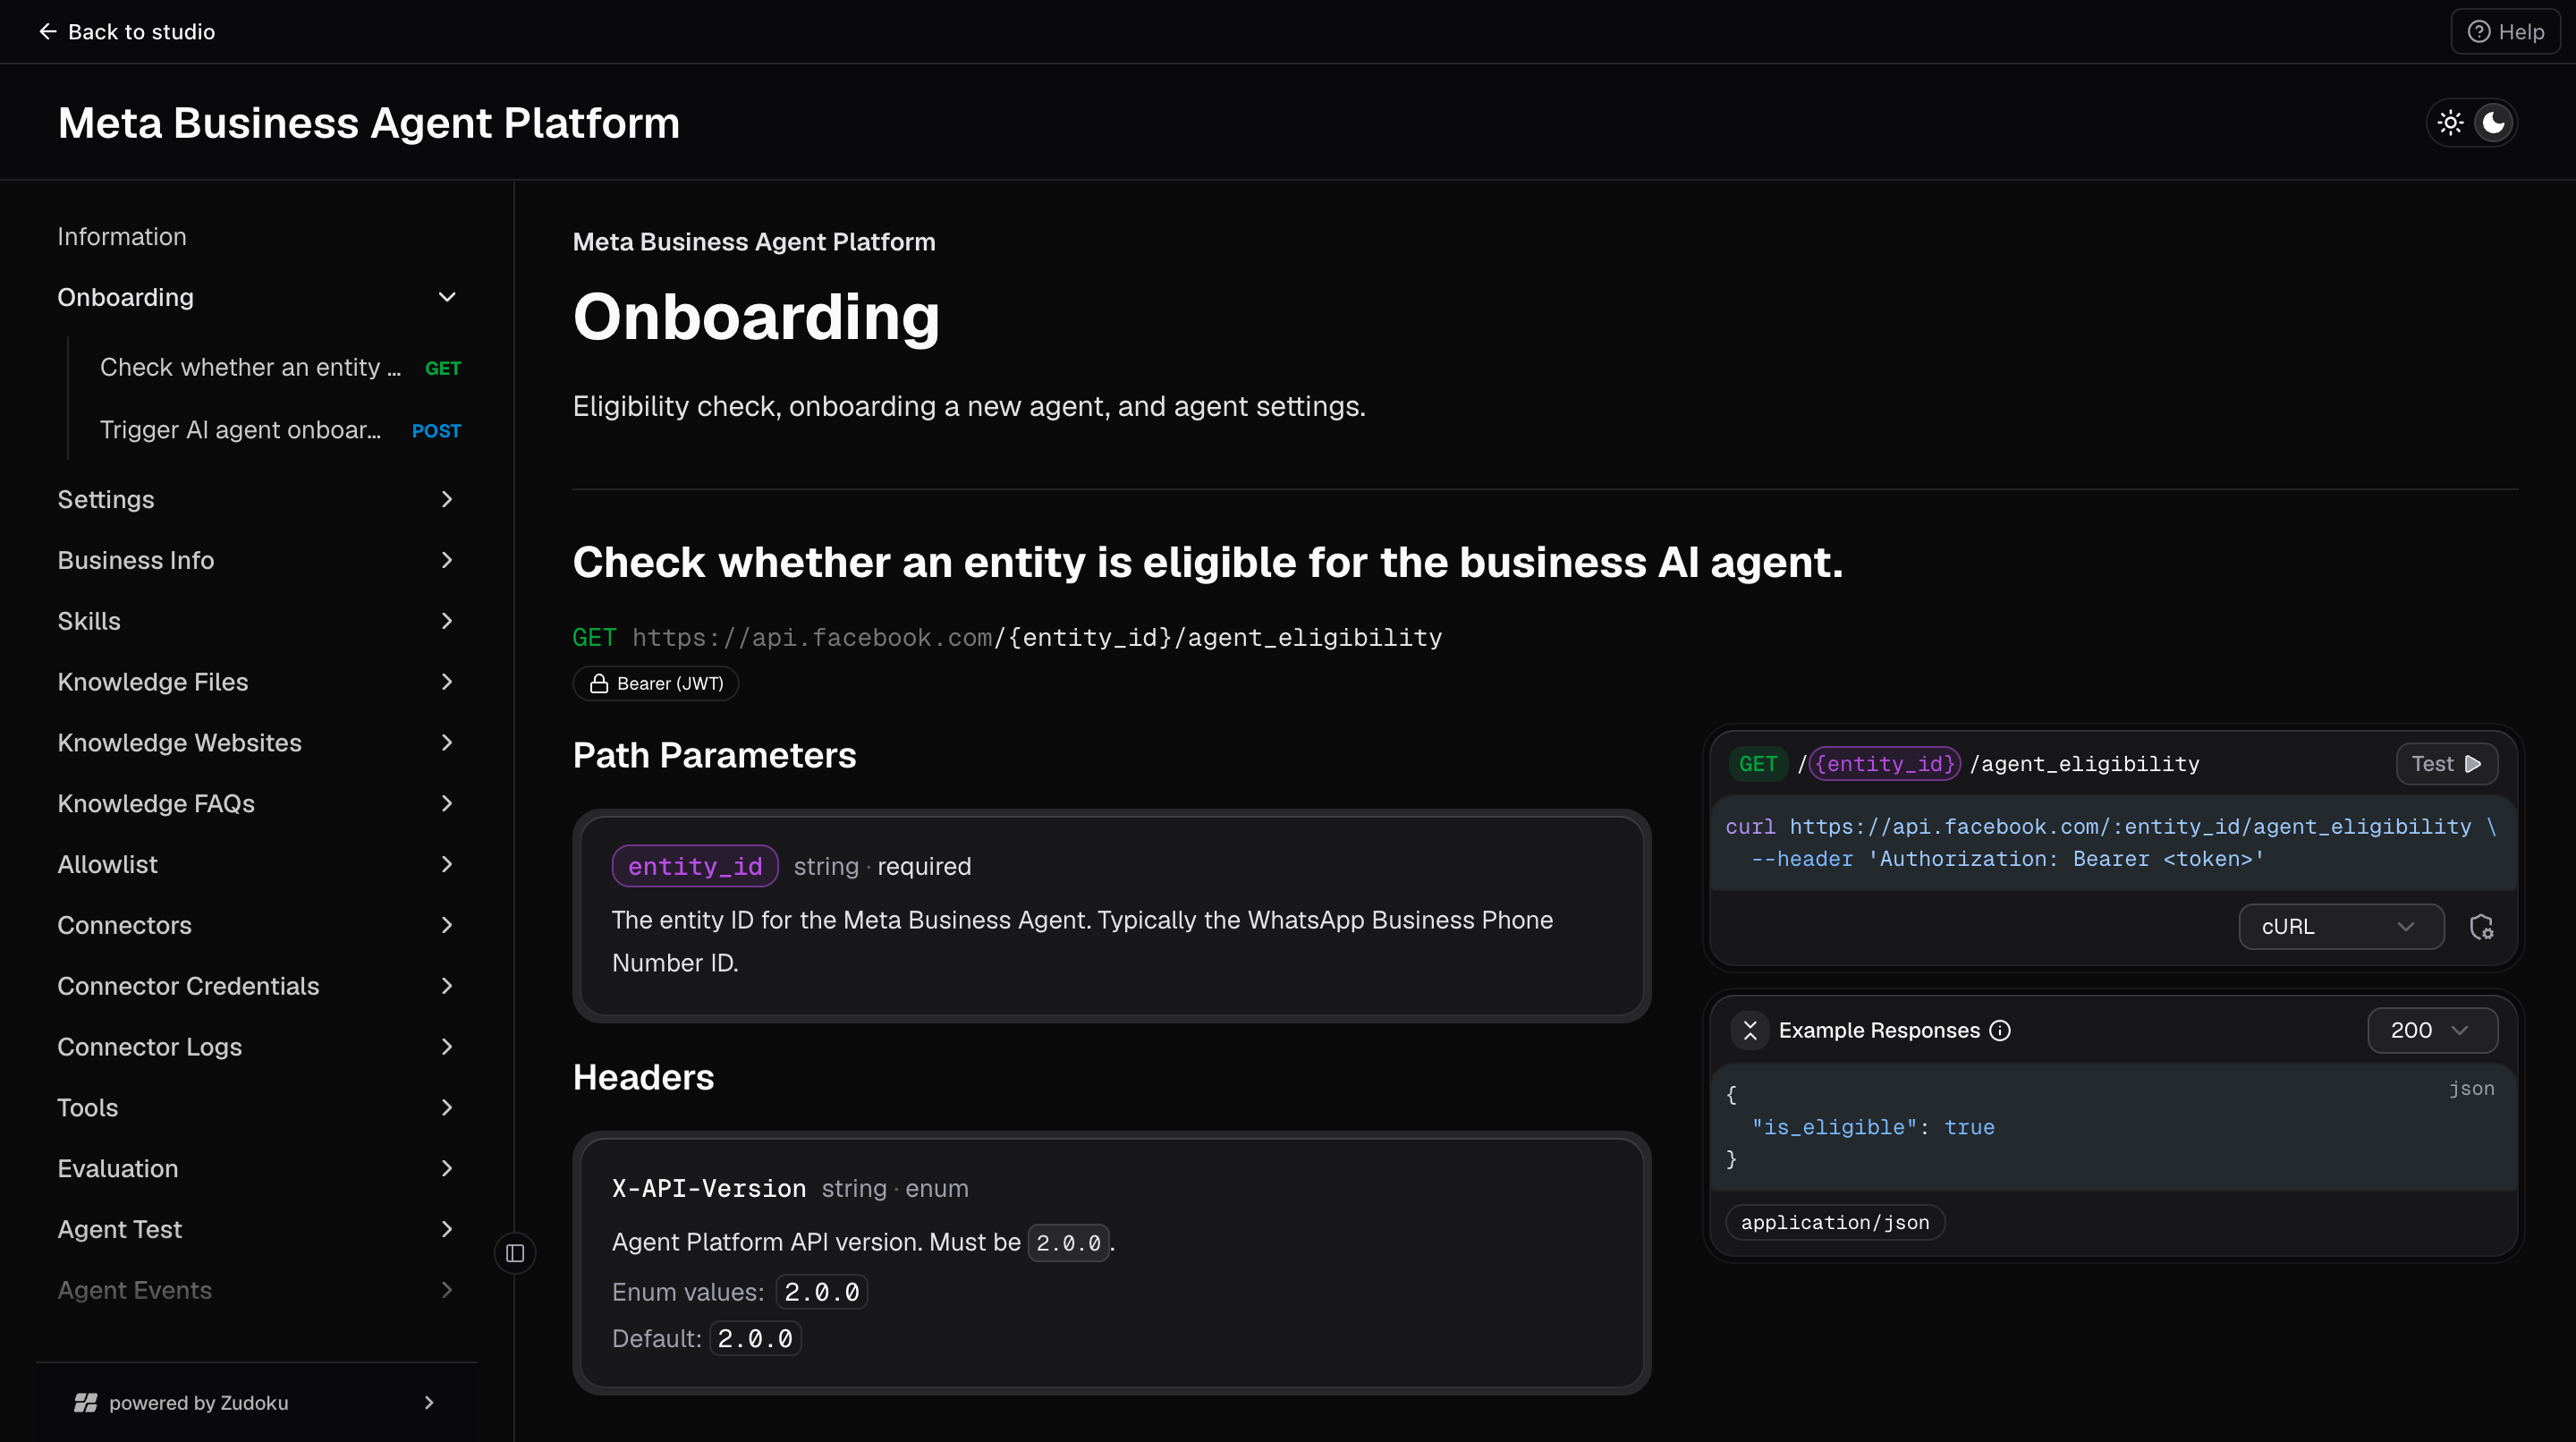
Task: Click the X-API-Version header name
Action: click(709, 1189)
